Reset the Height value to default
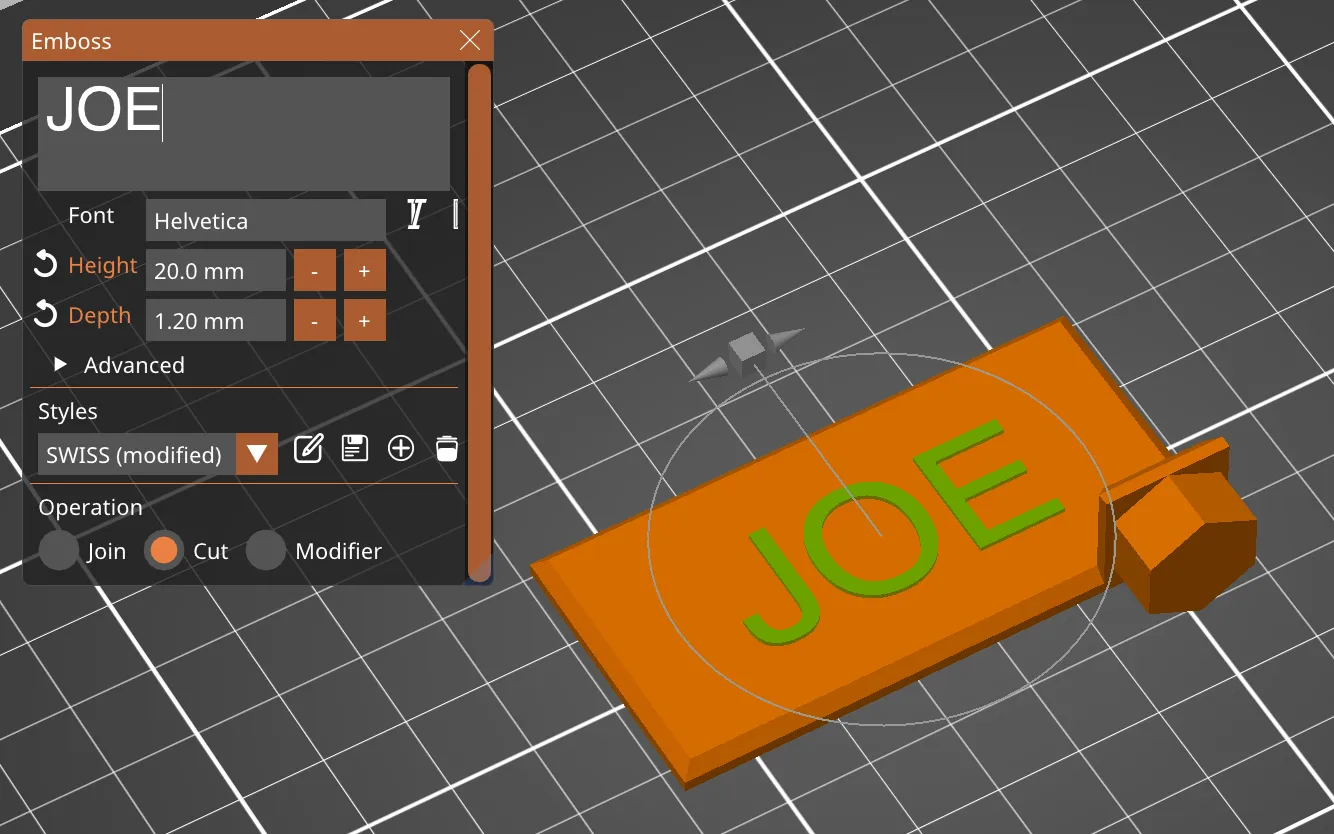 45,265
